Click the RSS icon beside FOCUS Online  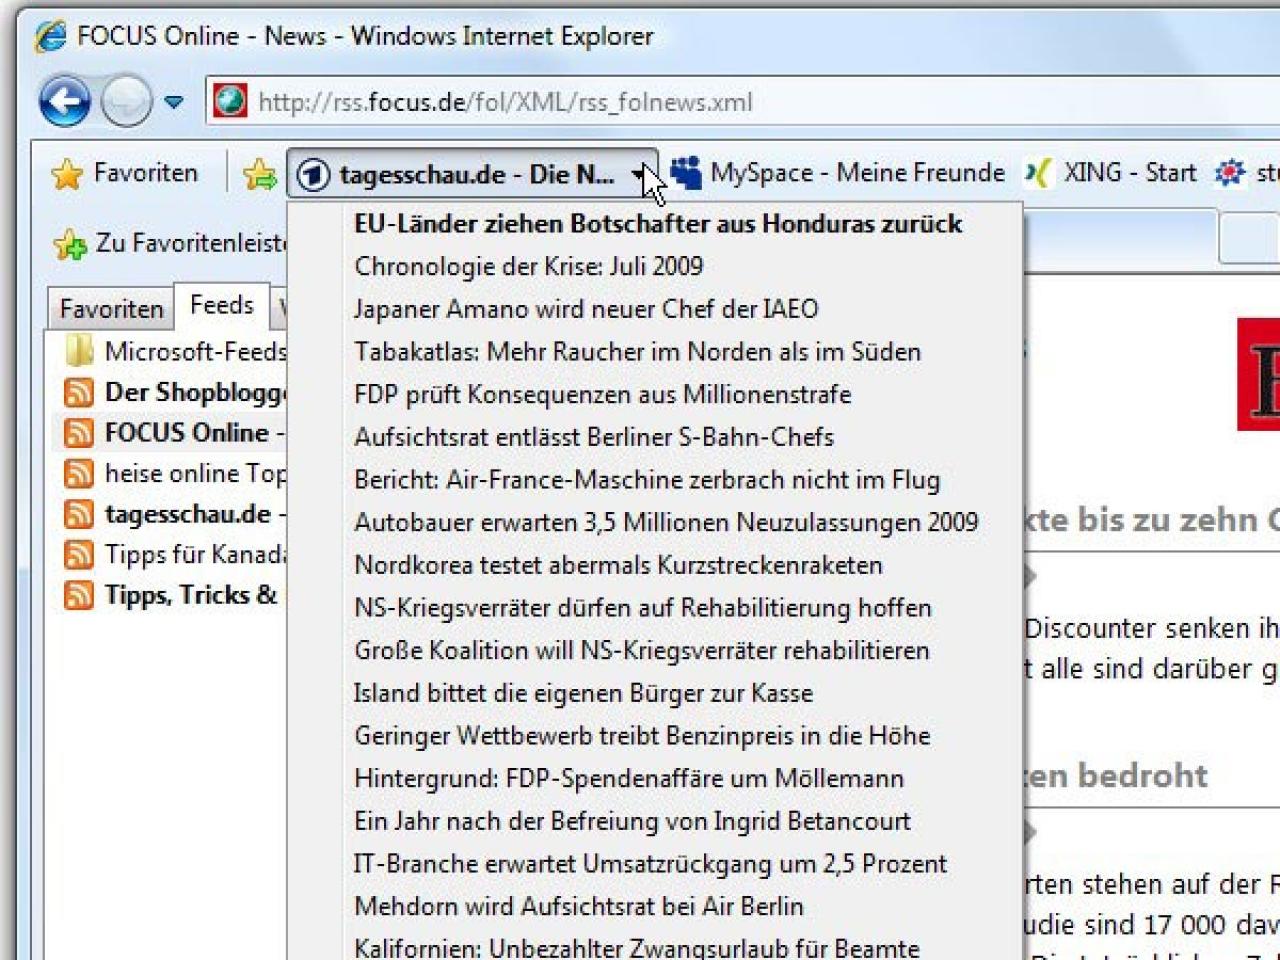(x=79, y=433)
